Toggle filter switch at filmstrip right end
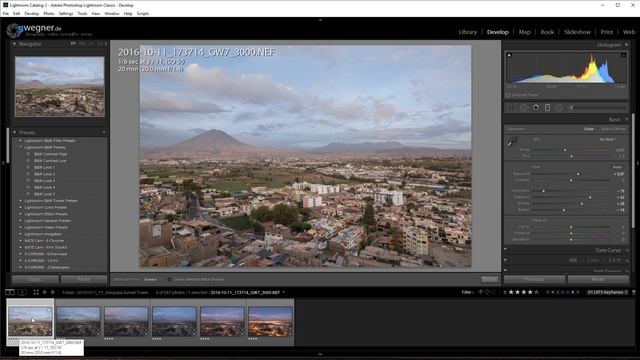 coord(633,292)
